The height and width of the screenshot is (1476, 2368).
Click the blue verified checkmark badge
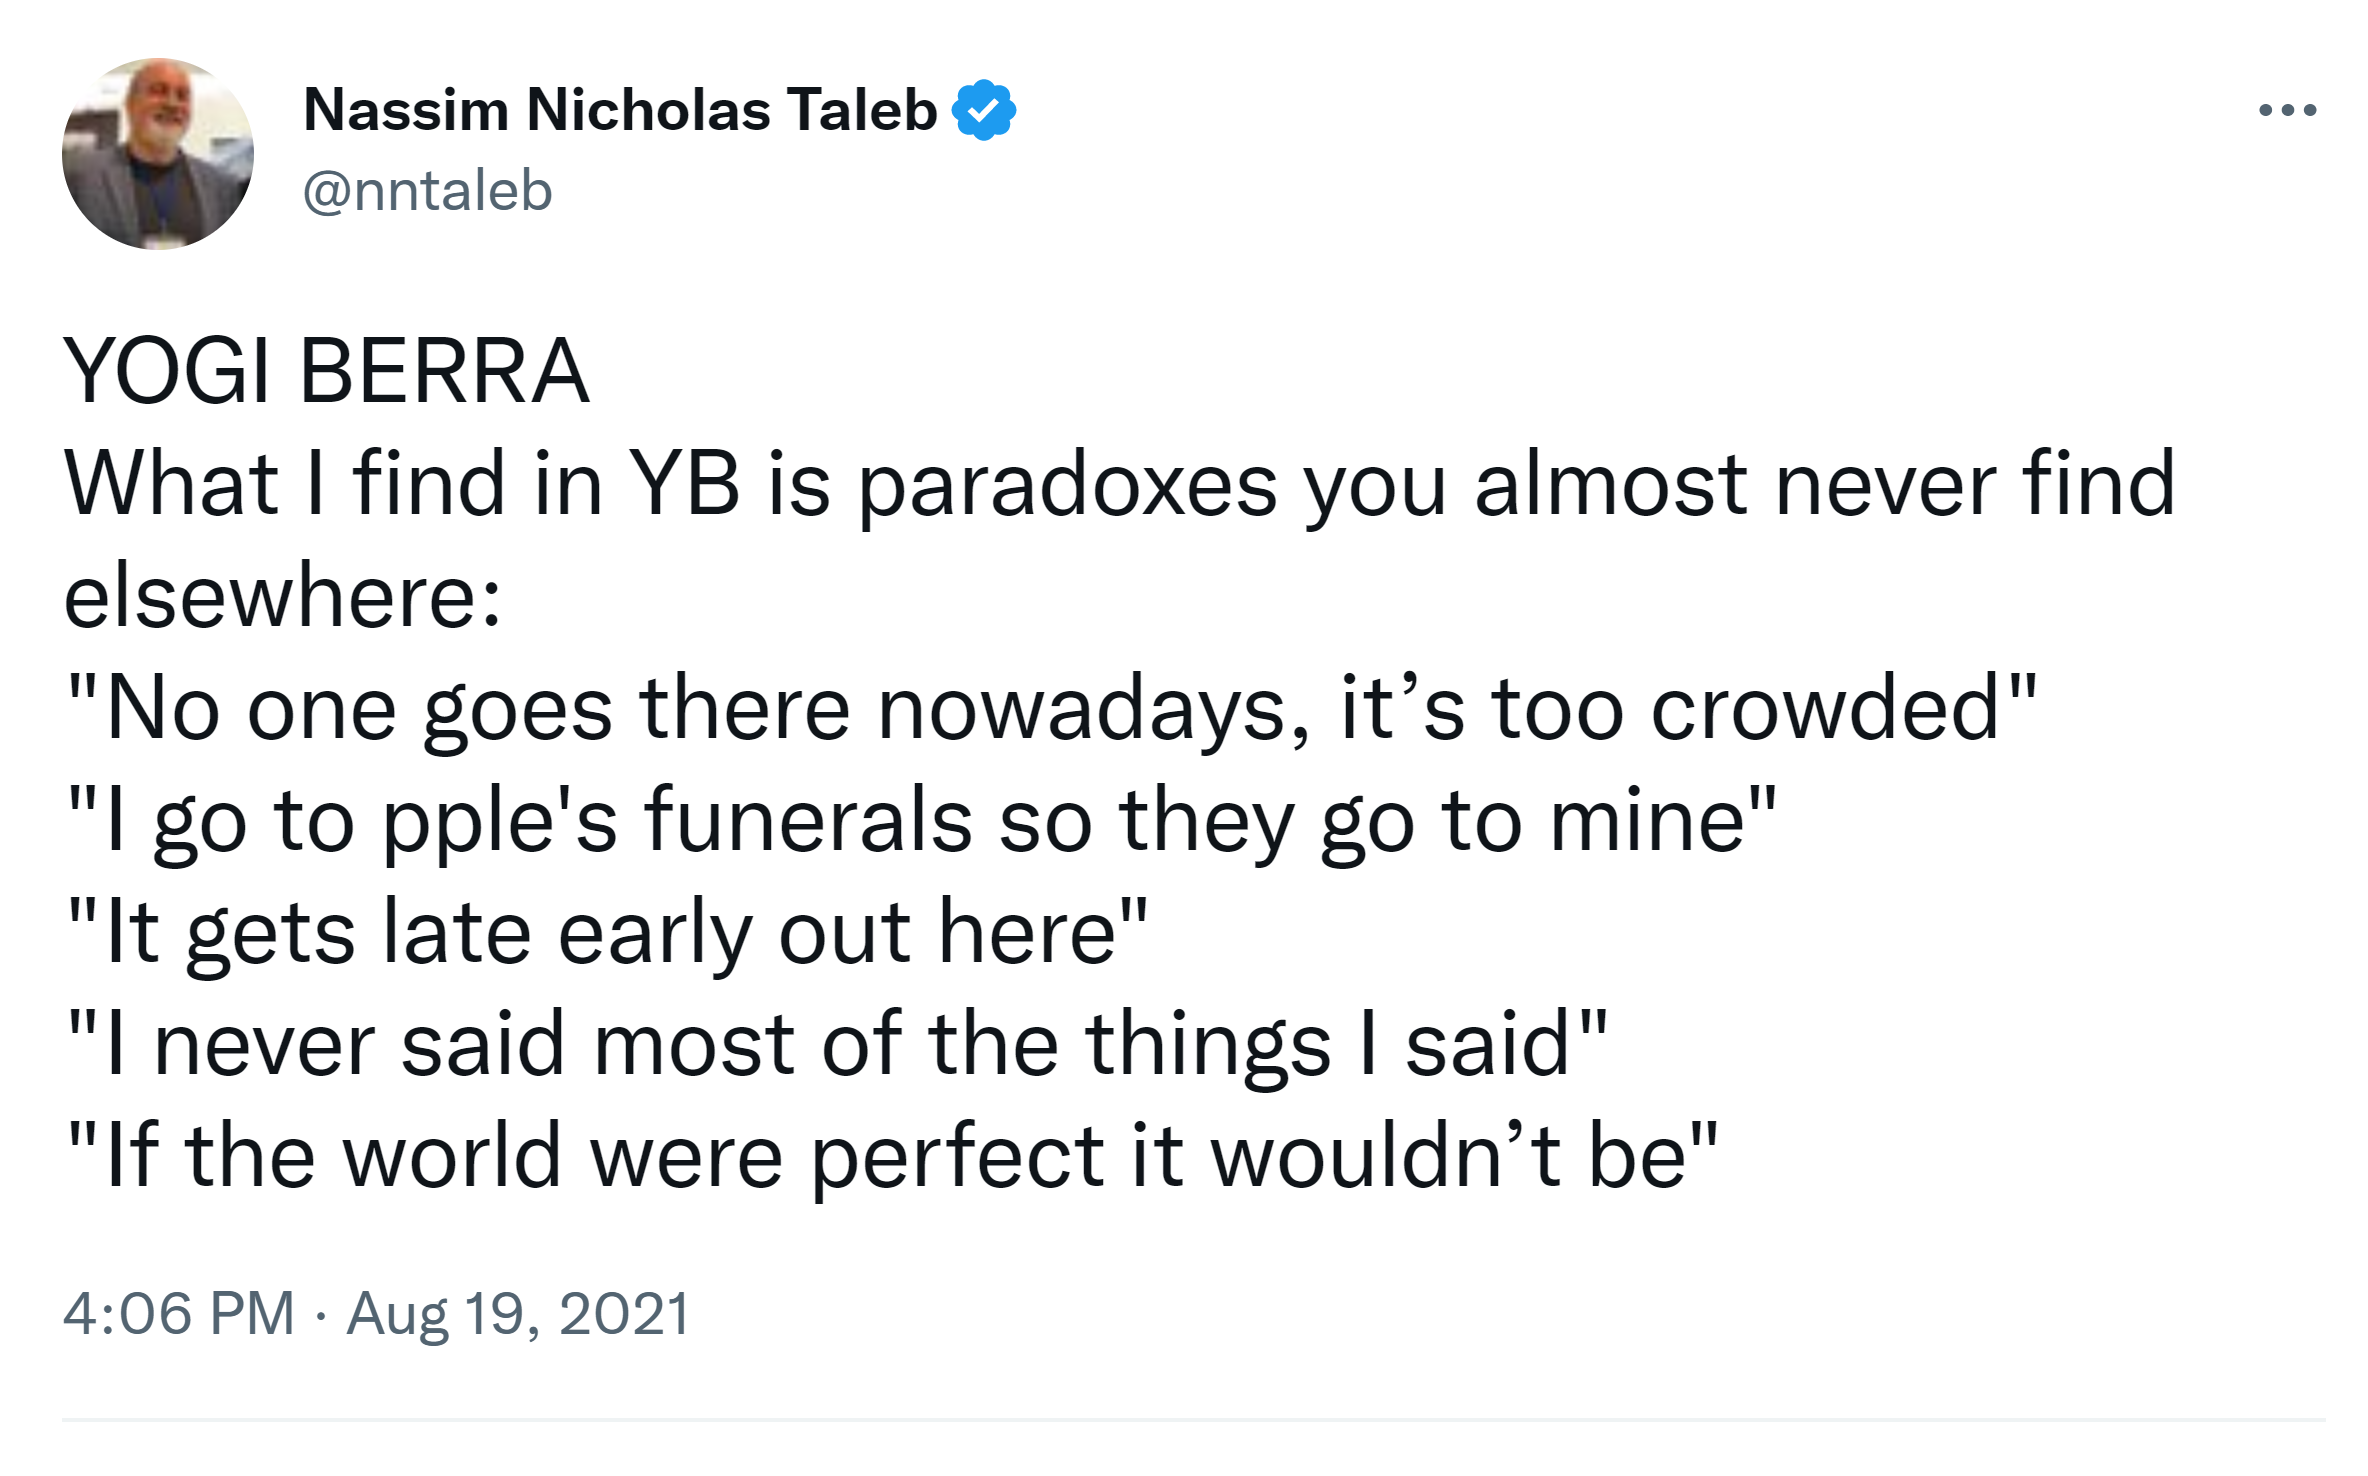point(984,110)
